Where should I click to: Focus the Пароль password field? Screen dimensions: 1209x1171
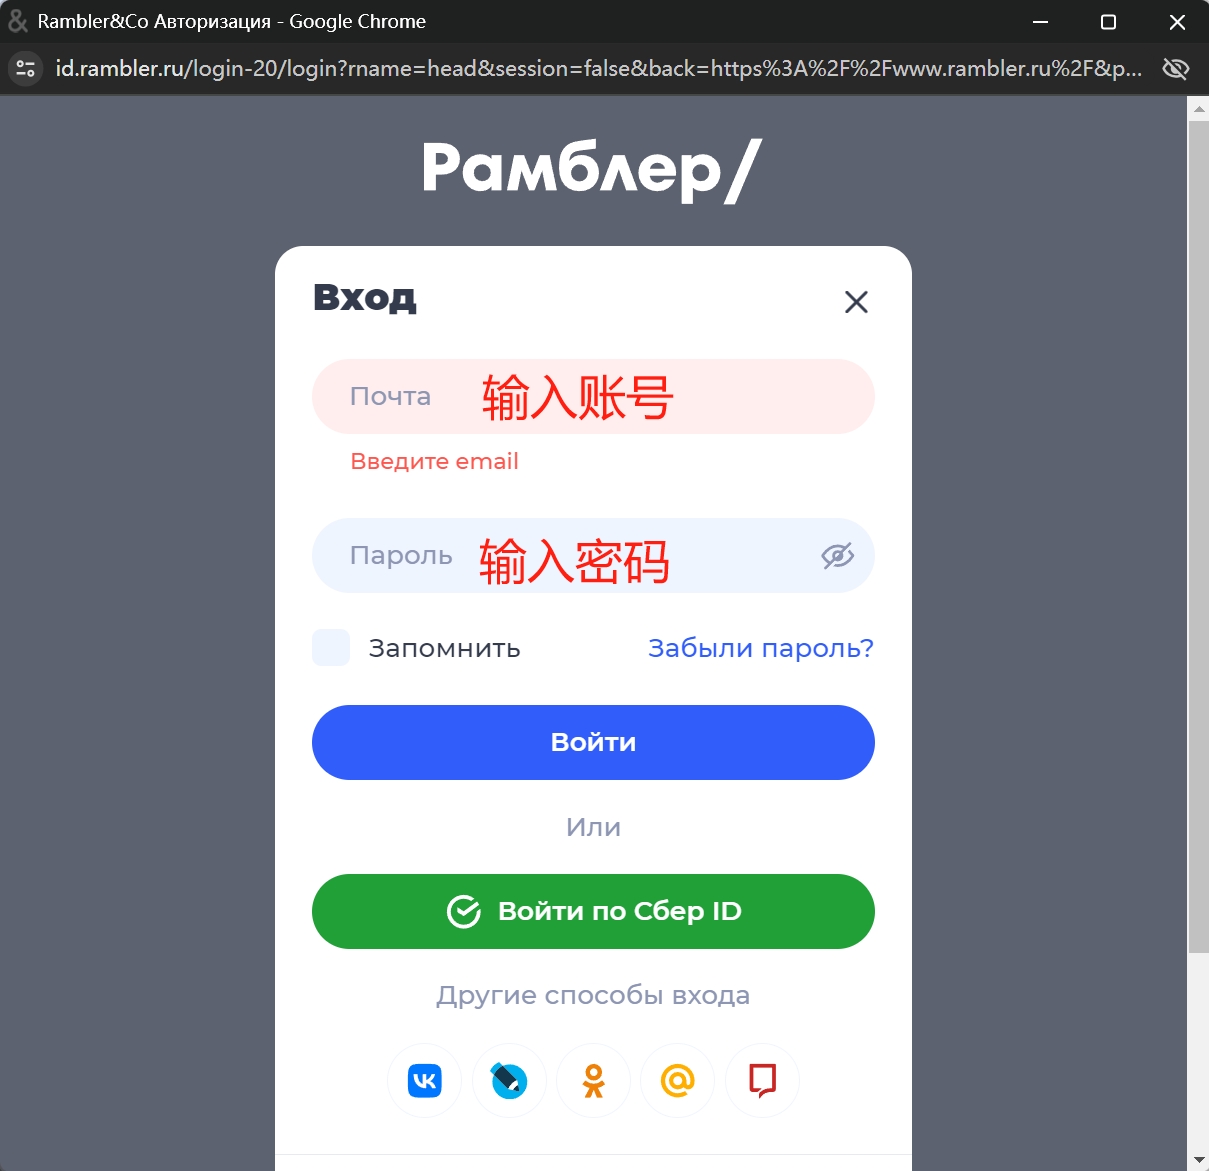point(593,555)
